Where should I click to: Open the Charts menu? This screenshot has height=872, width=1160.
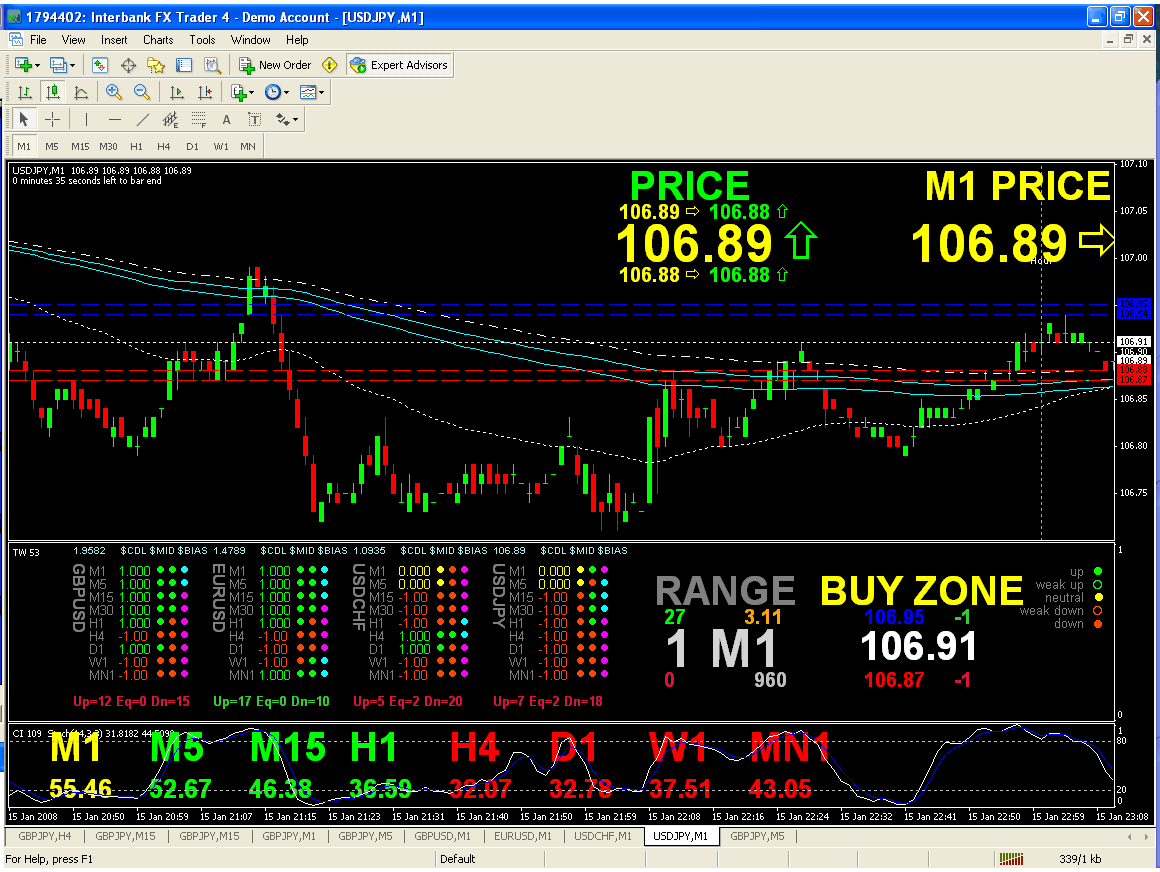coord(157,40)
